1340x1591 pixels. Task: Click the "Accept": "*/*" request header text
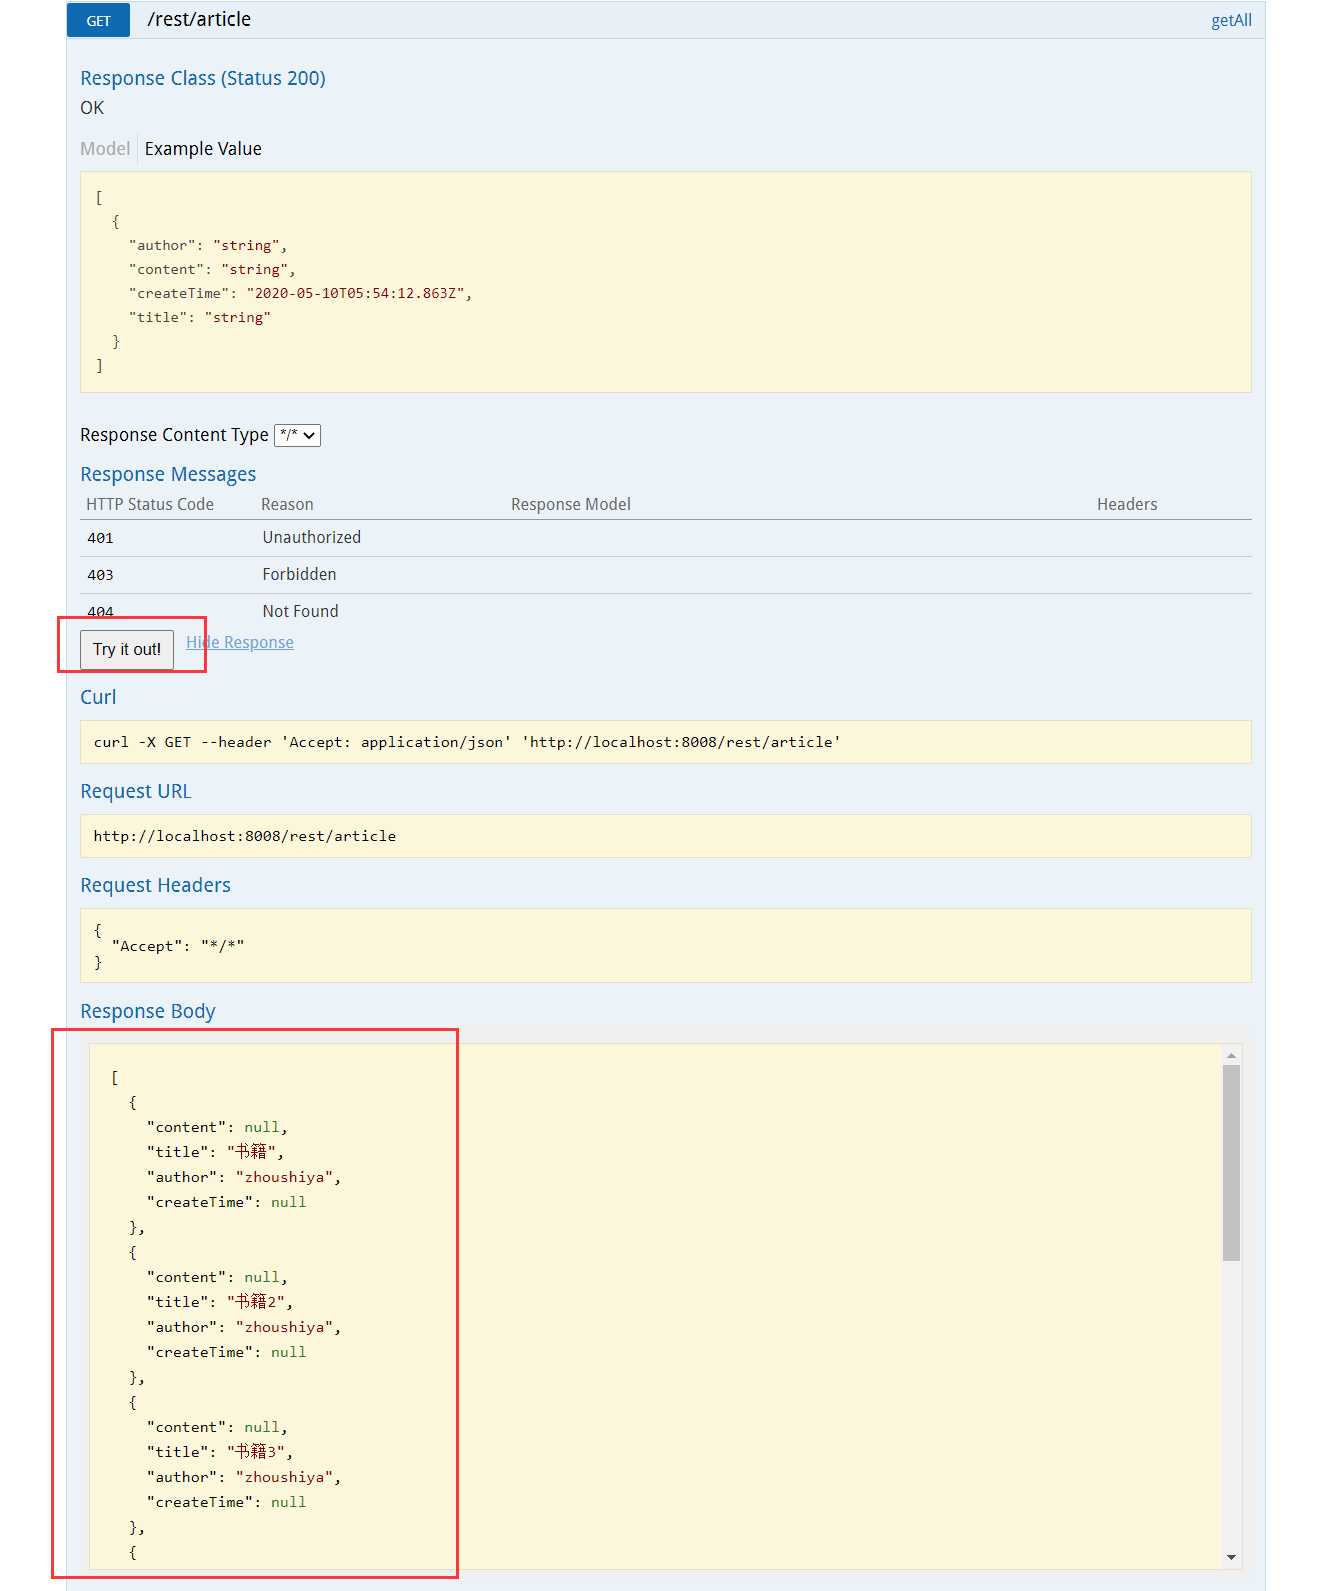(x=178, y=946)
